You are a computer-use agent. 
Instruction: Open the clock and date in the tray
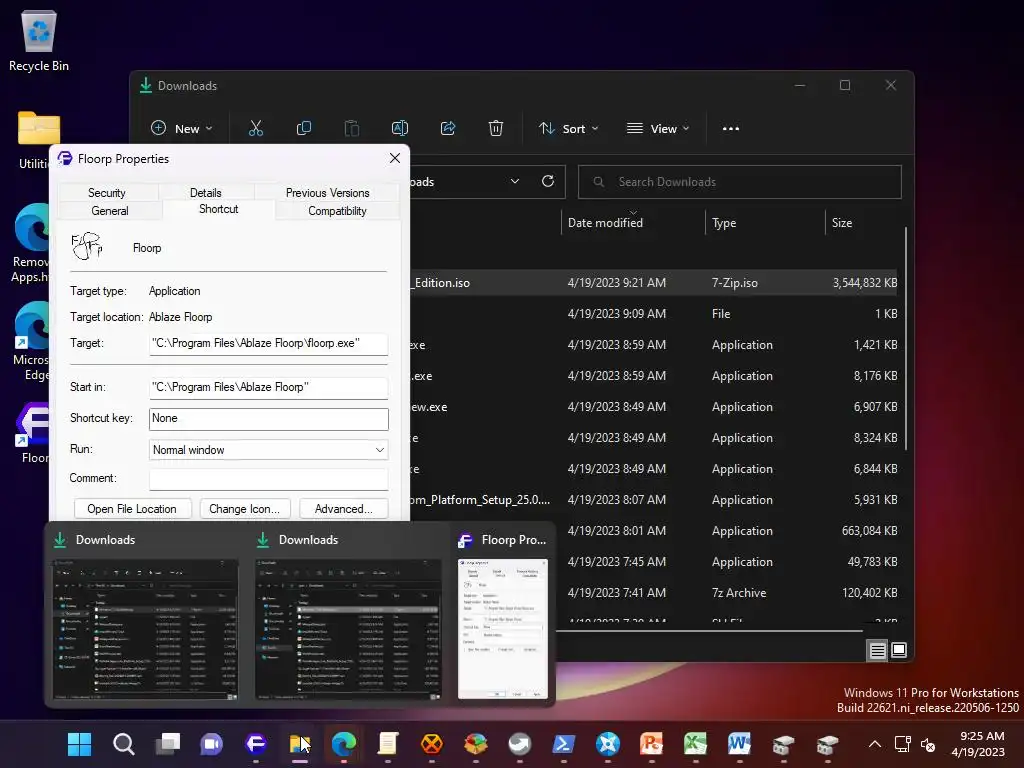click(x=978, y=744)
